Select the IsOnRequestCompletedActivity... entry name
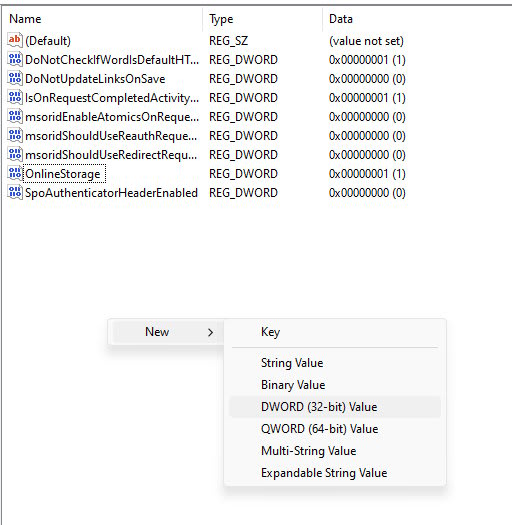This screenshot has width=512, height=525. (112, 98)
